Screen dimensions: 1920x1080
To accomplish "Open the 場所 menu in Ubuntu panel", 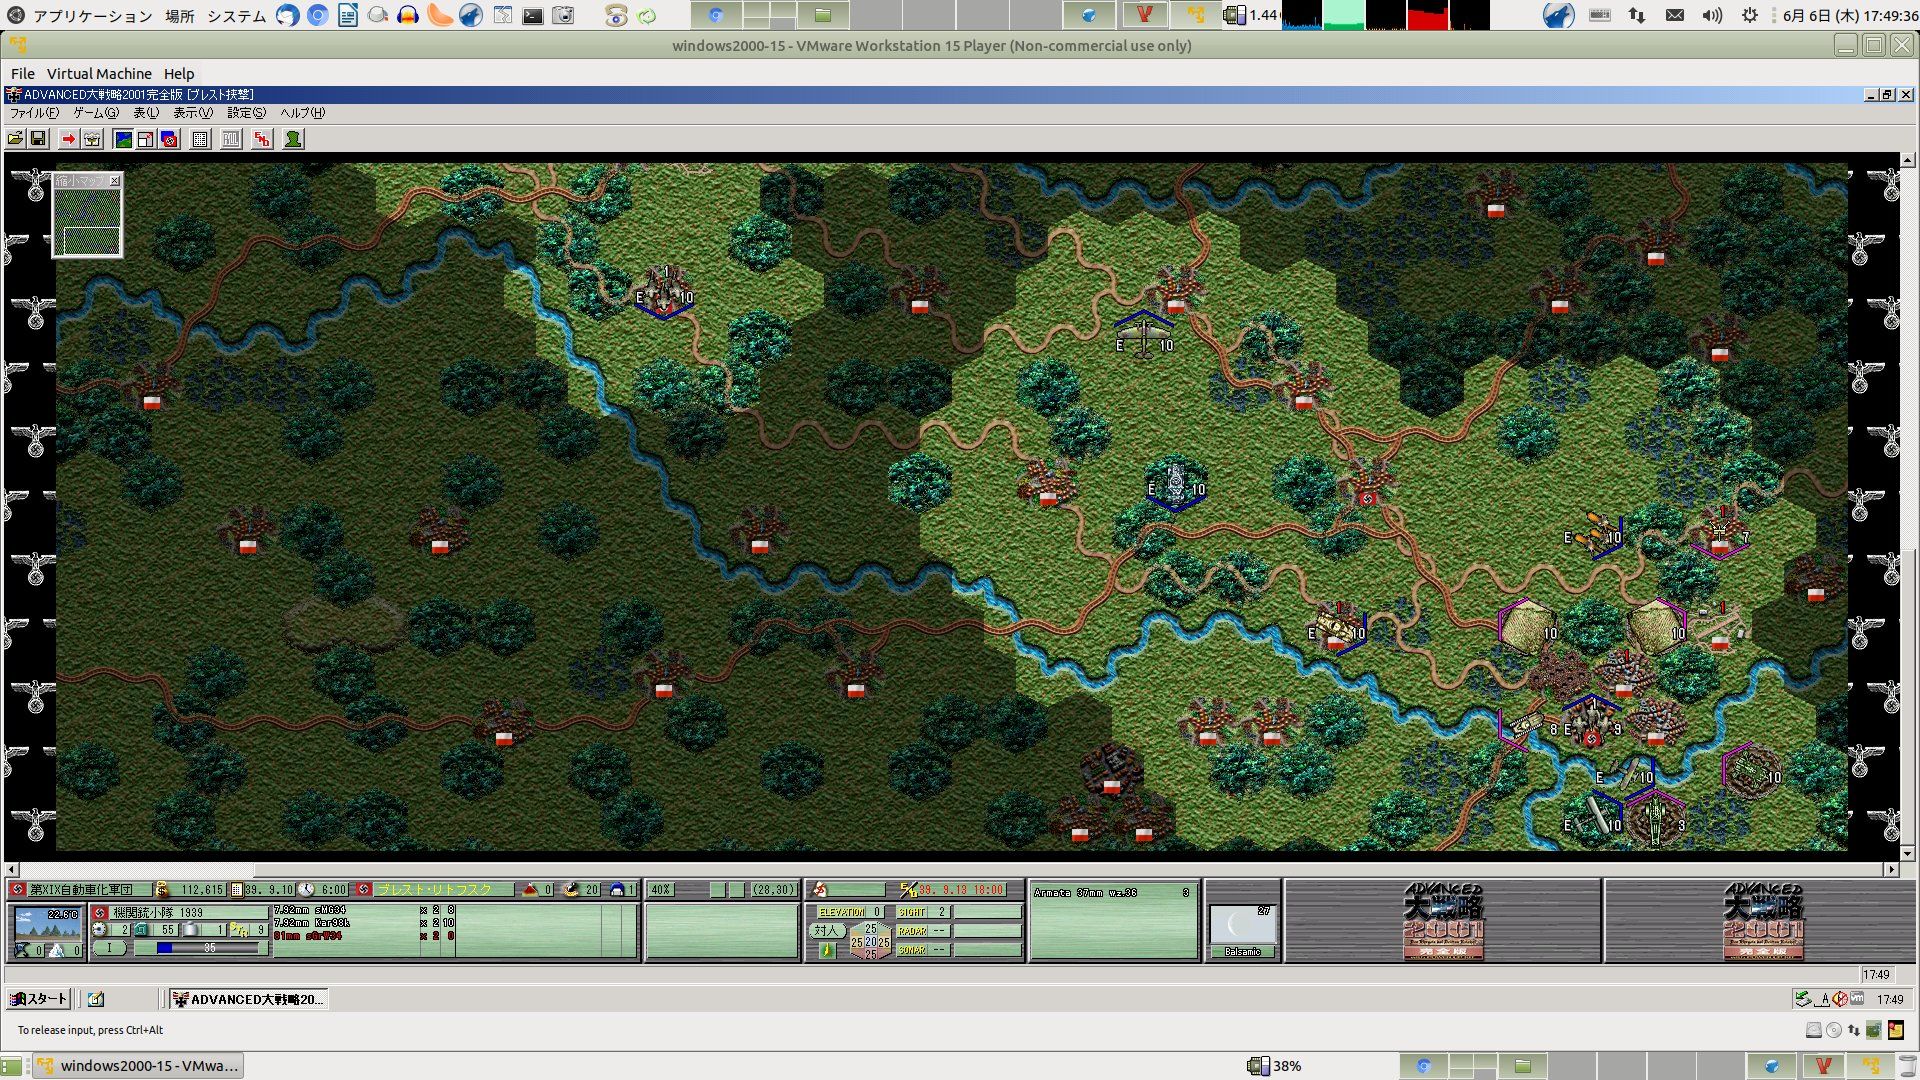I will pos(180,16).
